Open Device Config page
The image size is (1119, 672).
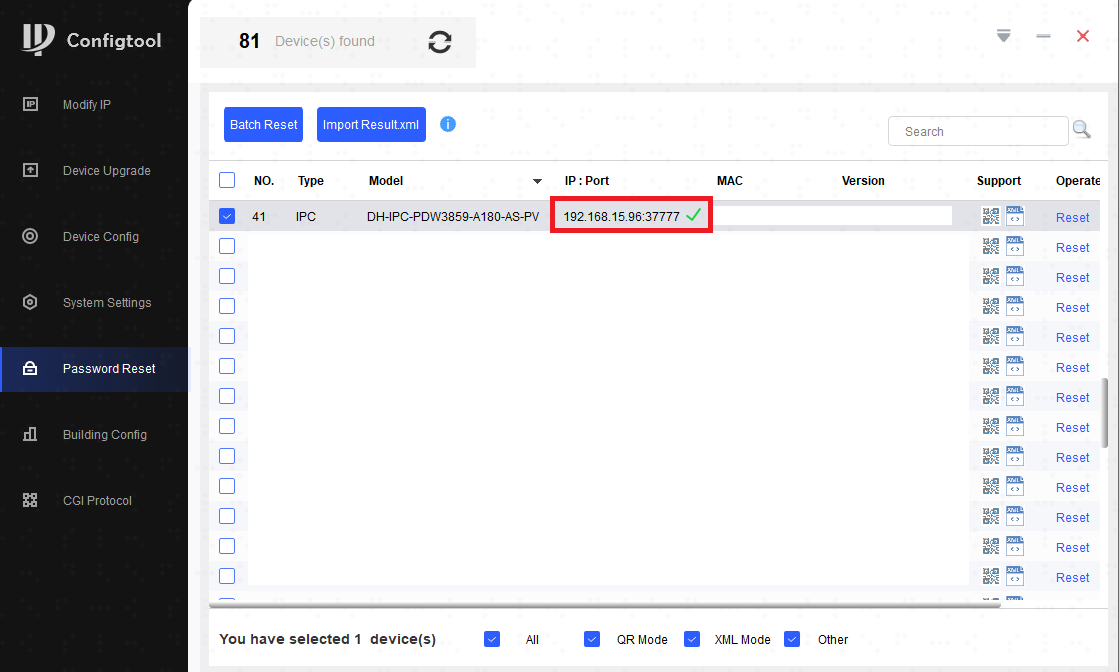pyautogui.click(x=101, y=236)
